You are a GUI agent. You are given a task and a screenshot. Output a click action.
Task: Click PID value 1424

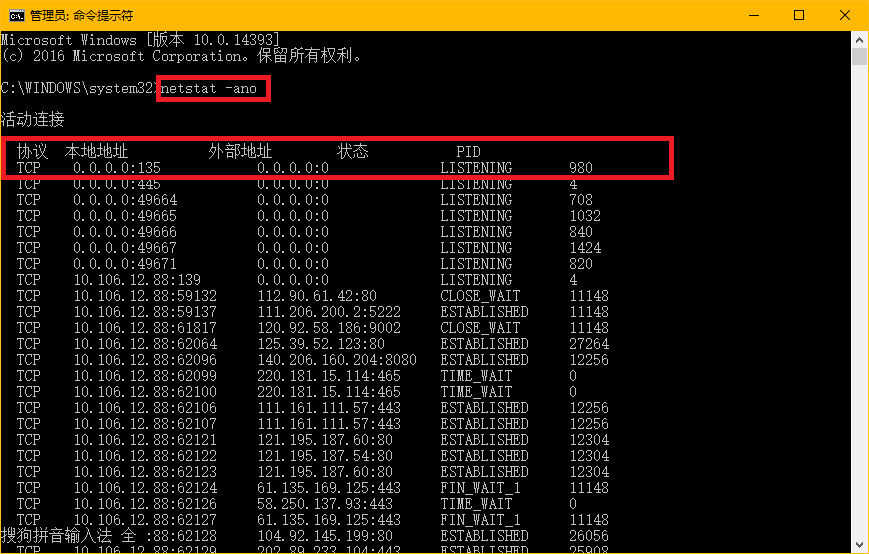click(x=585, y=248)
